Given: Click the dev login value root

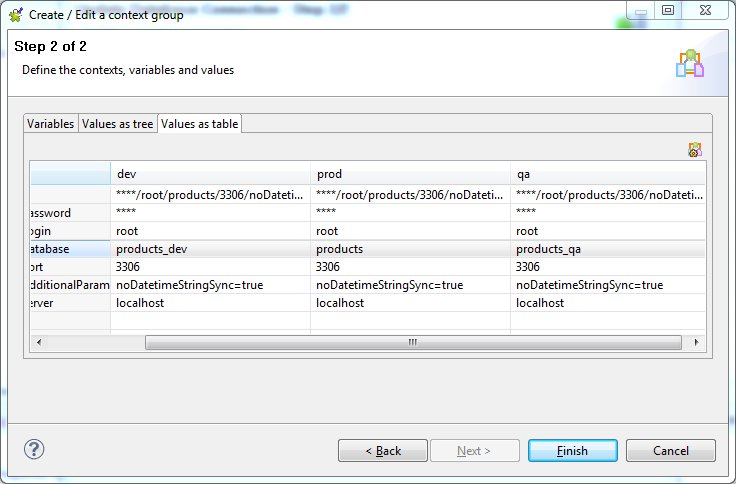Looking at the screenshot, I should [x=210, y=231].
